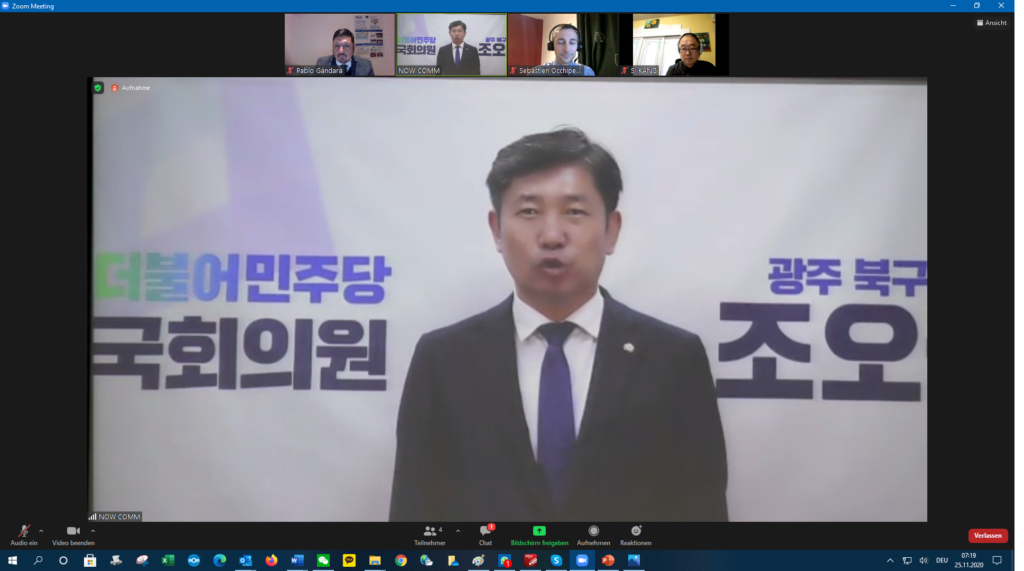The width and height of the screenshot is (1024, 571).
Task: Open the Ansicht view menu
Action: (992, 23)
